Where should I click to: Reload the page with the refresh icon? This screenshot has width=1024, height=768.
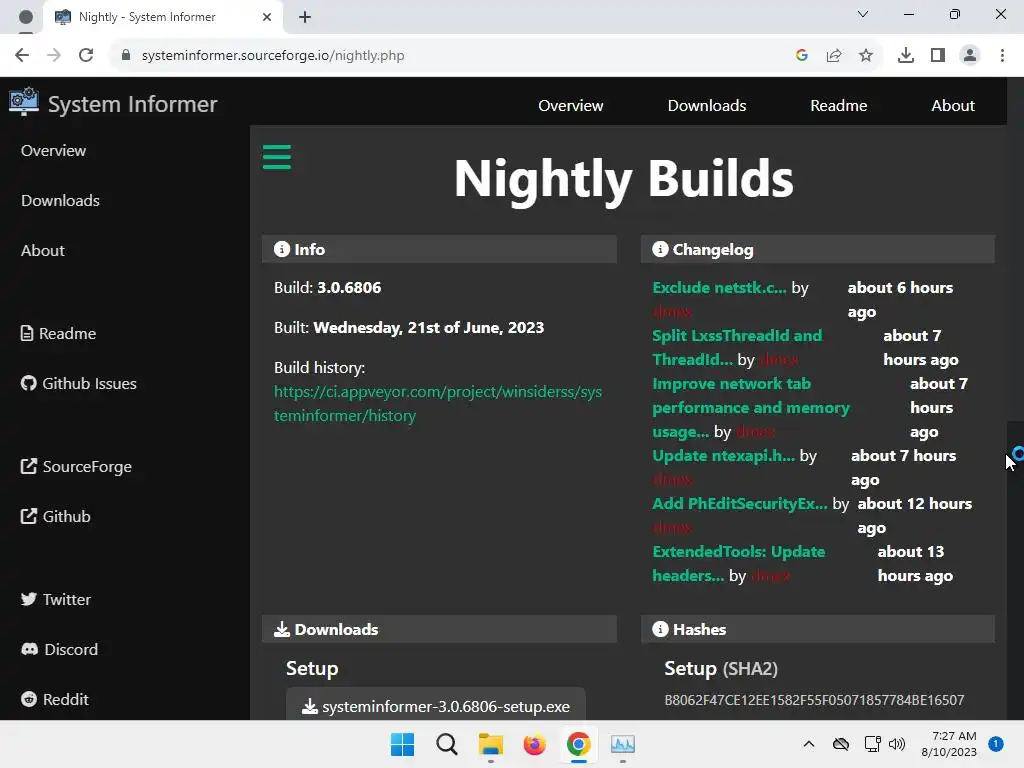[x=86, y=56]
